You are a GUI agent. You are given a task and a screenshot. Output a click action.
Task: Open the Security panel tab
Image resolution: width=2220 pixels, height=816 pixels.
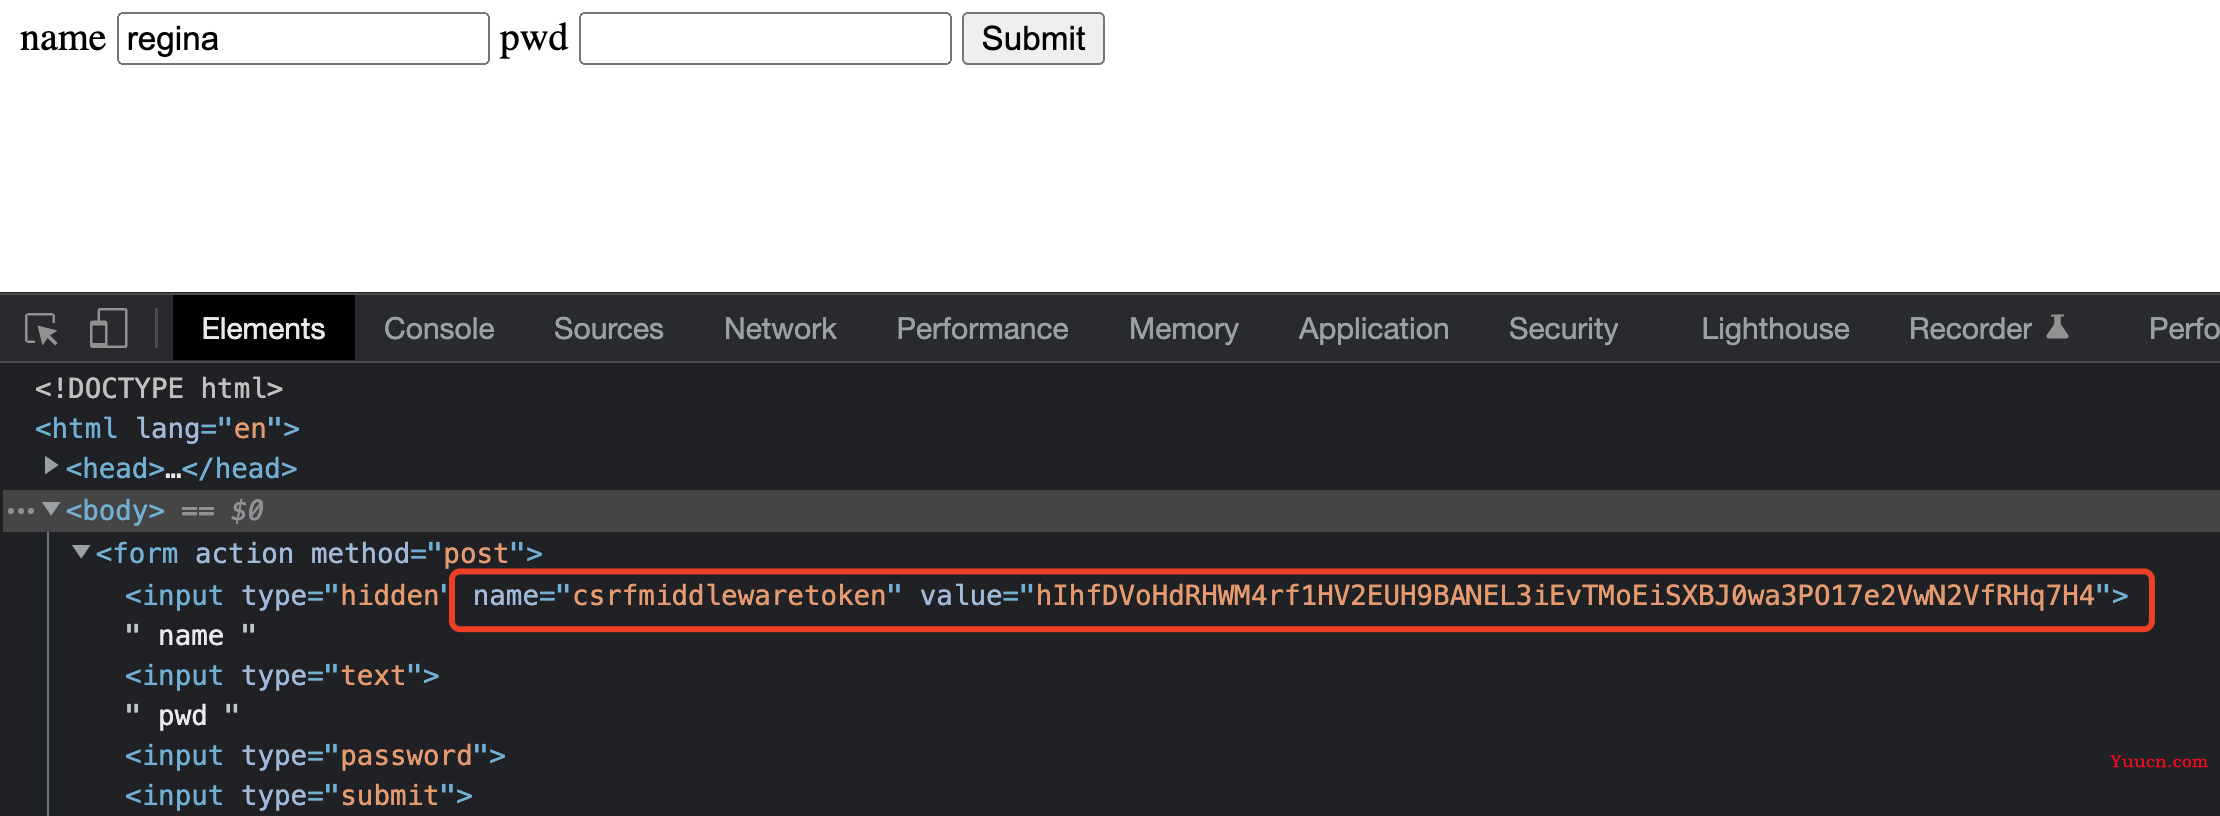[1563, 329]
